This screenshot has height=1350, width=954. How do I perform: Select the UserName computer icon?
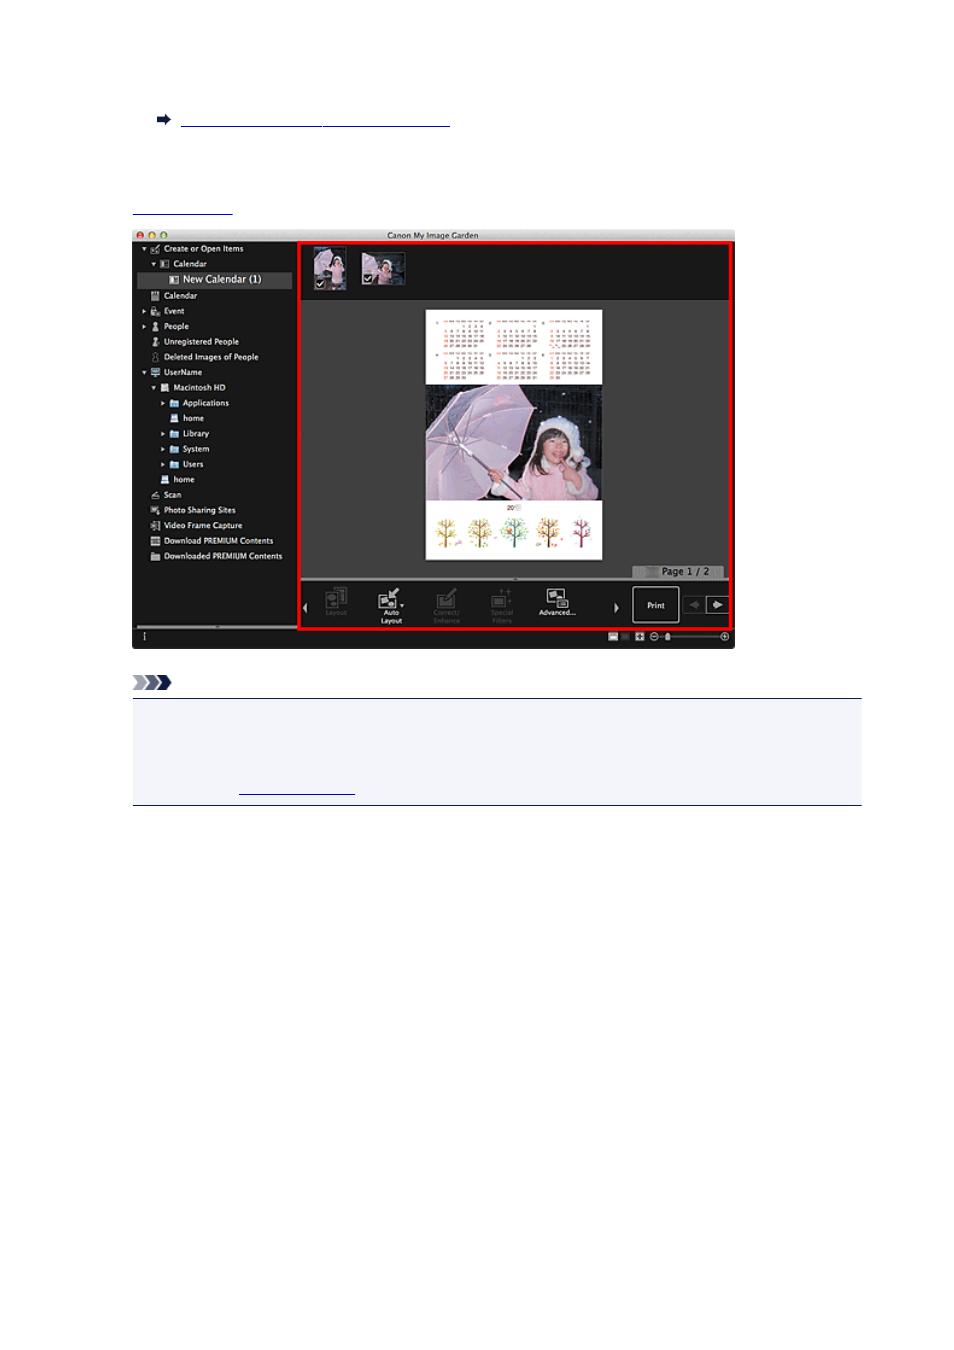[155, 372]
